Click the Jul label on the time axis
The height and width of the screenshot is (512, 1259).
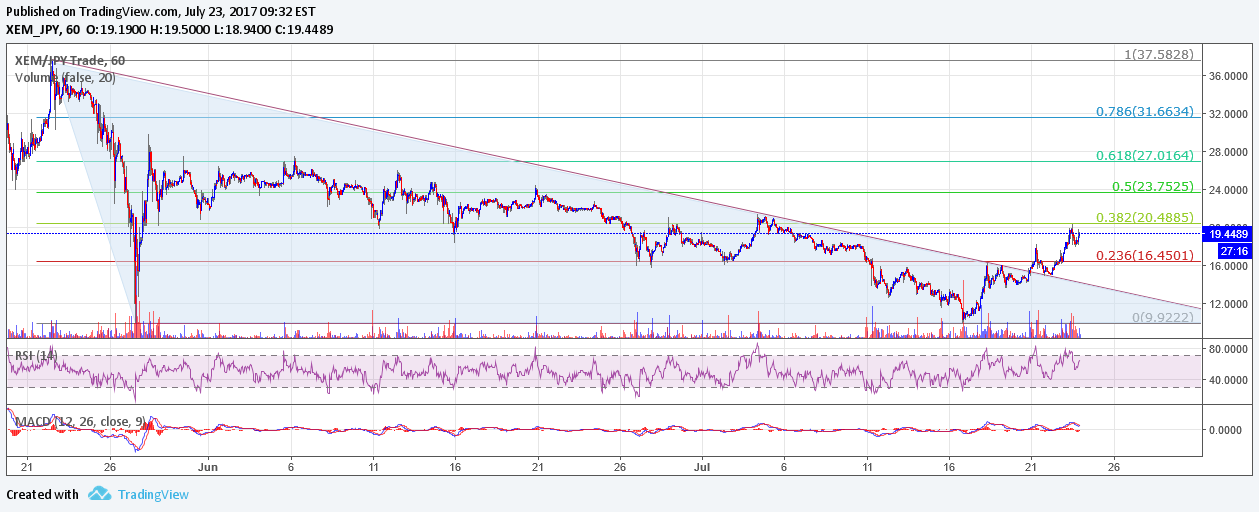(x=702, y=466)
